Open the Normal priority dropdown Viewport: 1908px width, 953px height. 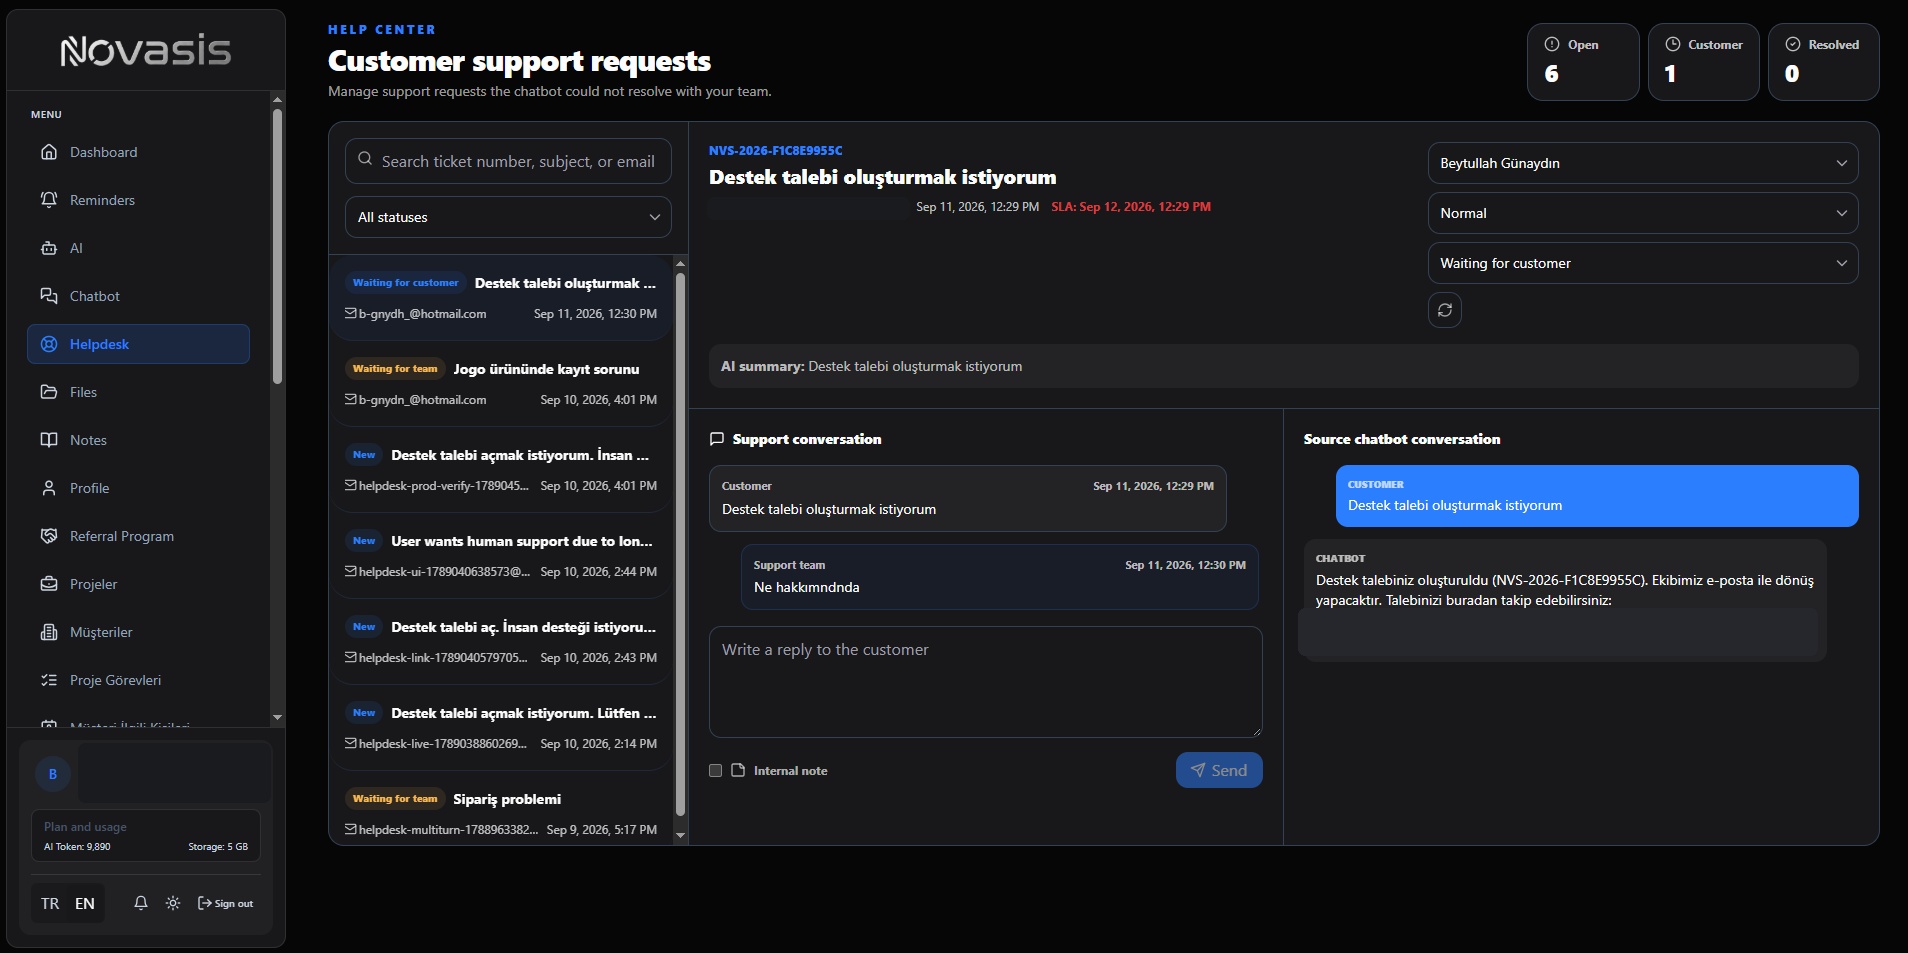tap(1643, 213)
